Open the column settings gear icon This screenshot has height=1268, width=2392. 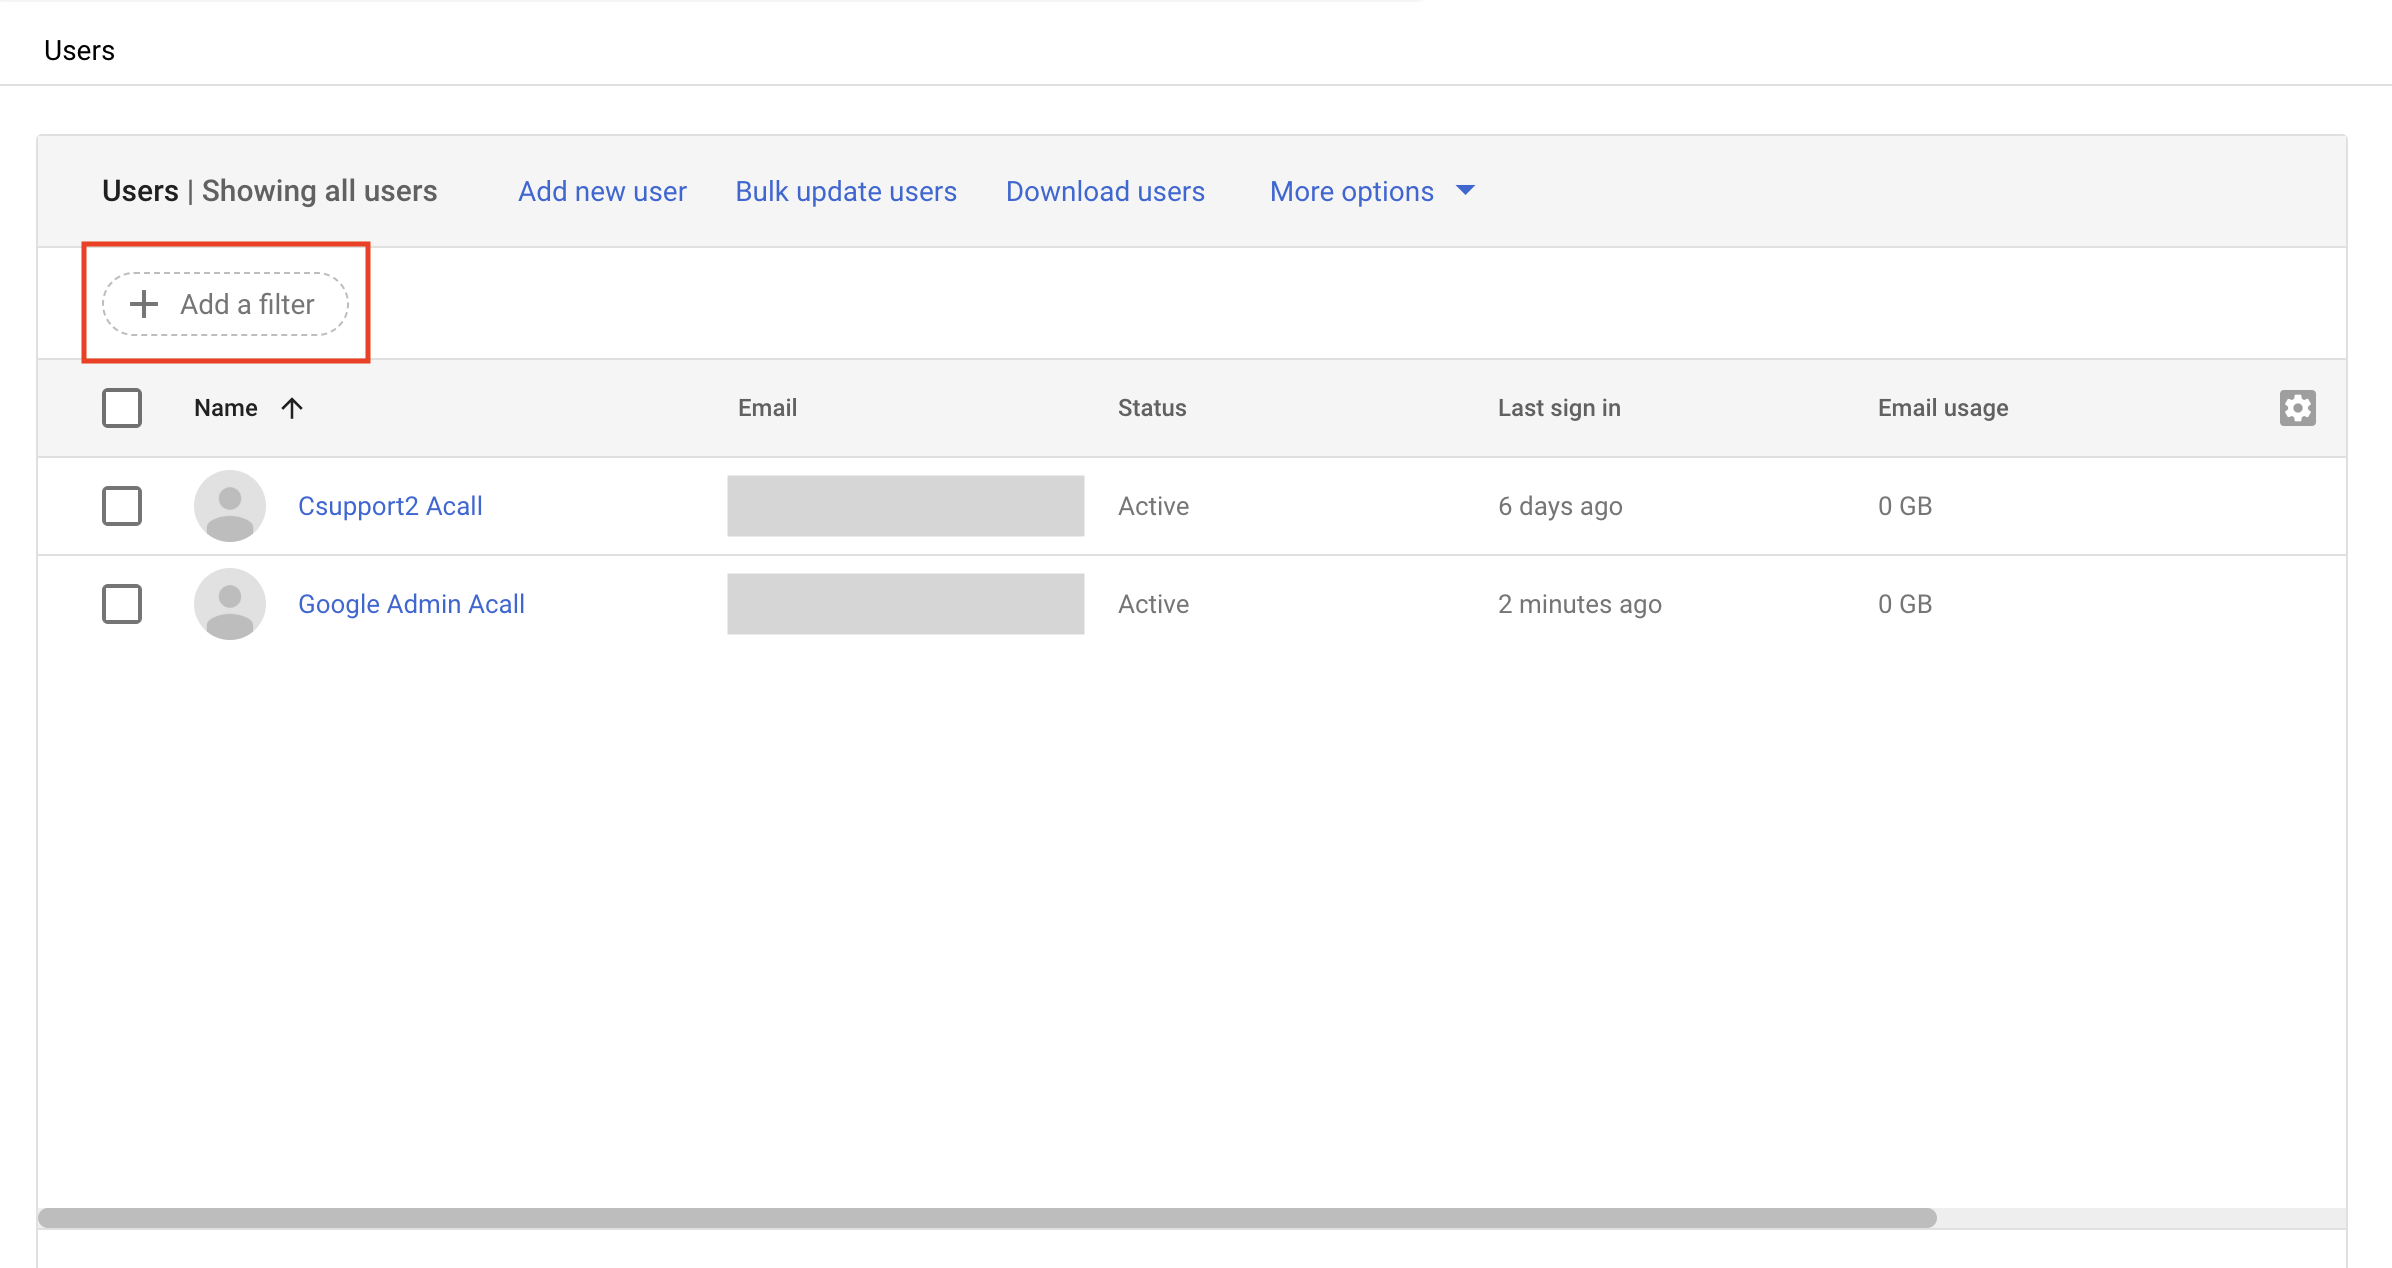2297,408
